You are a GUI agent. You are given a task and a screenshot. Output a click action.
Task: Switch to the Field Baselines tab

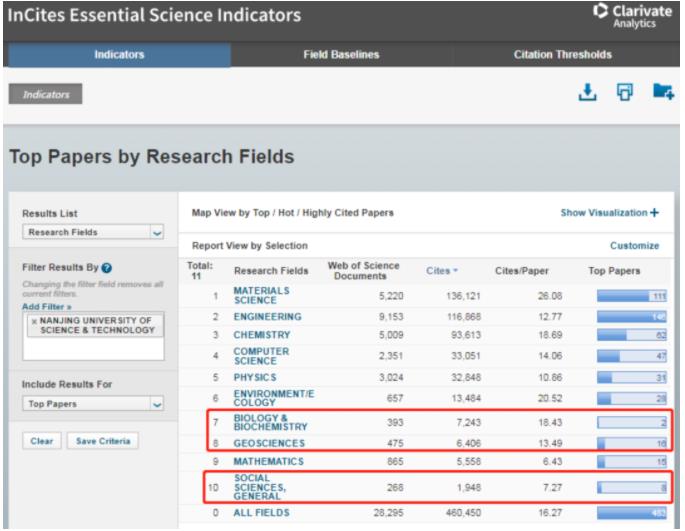pos(342,54)
